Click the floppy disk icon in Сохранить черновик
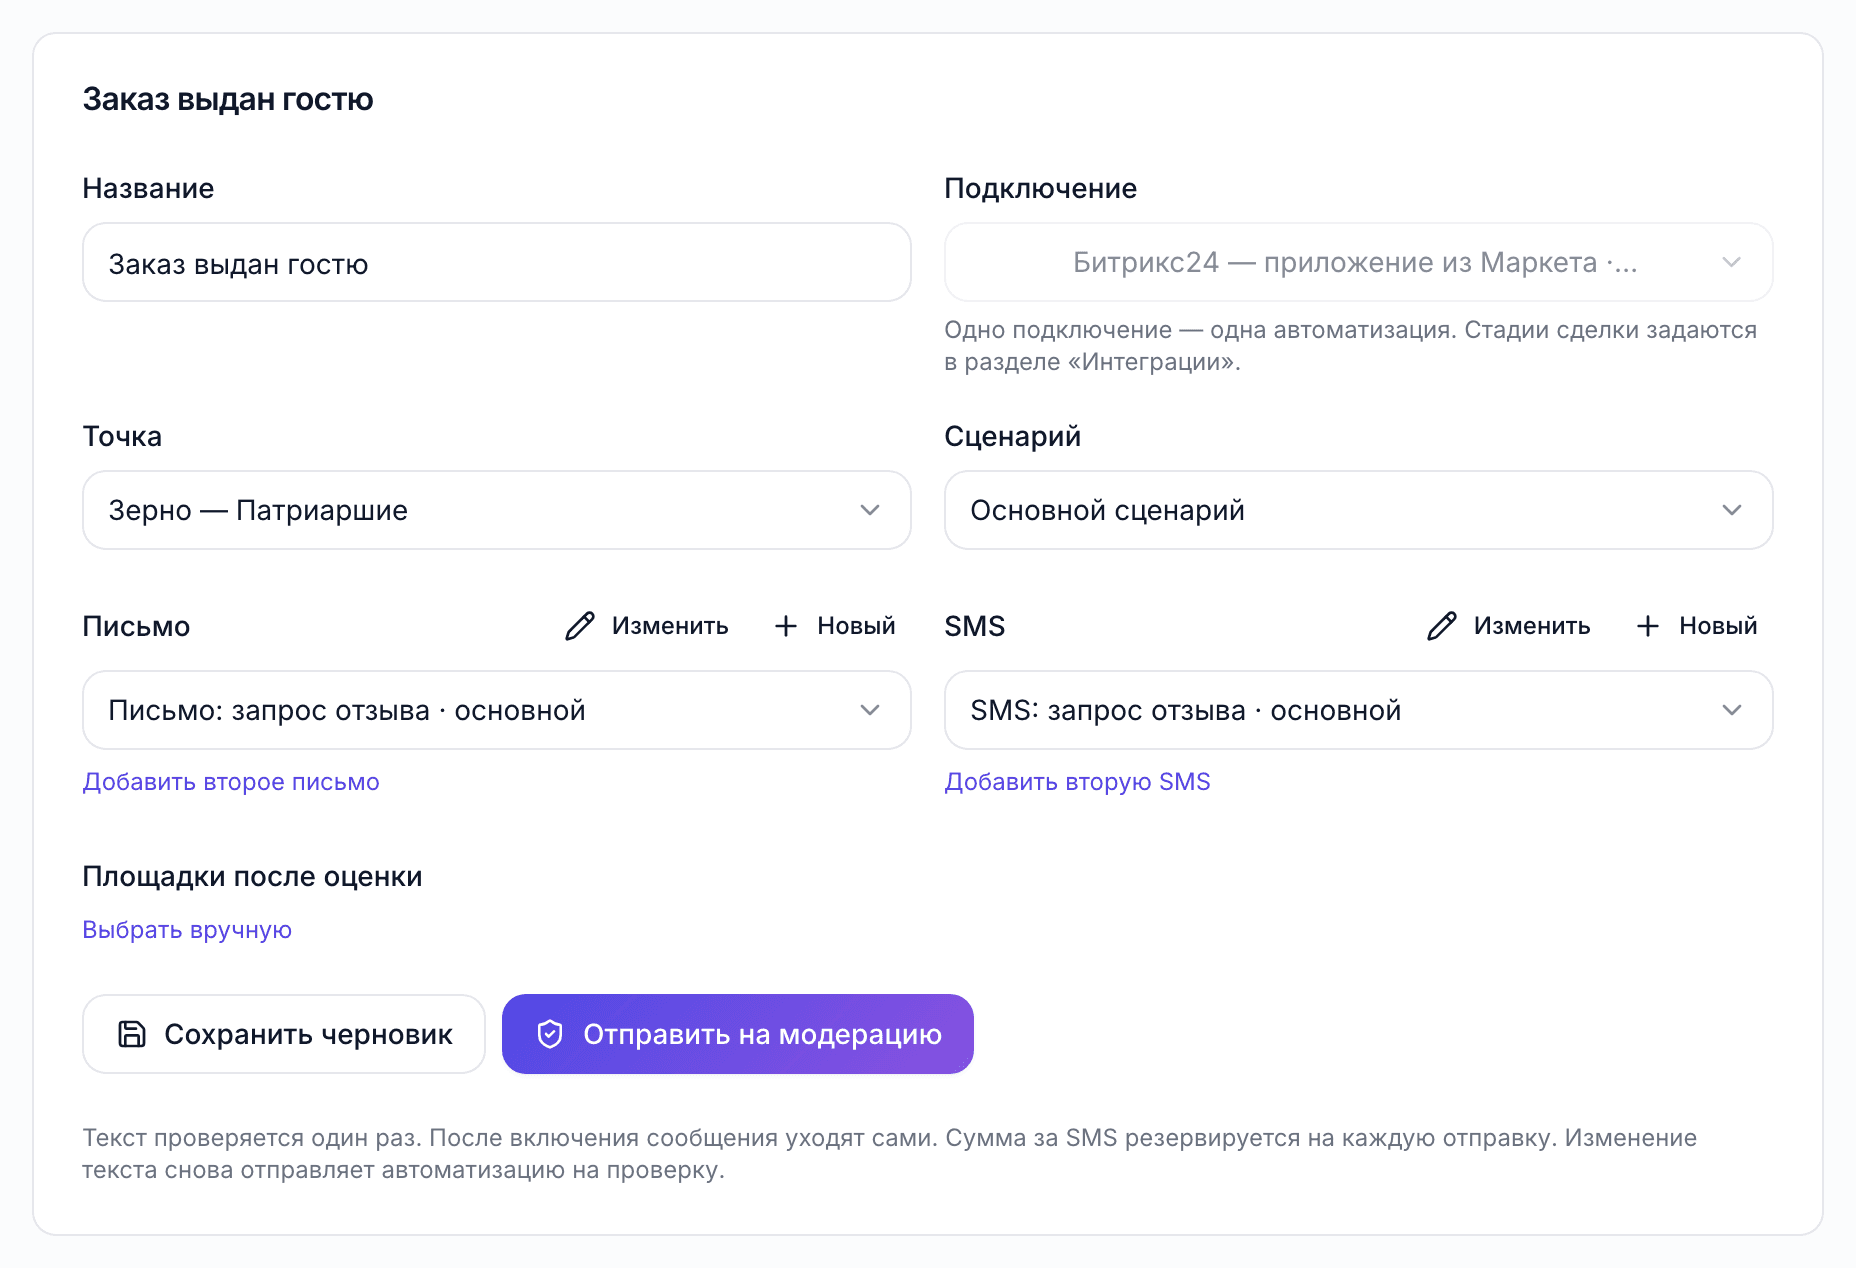This screenshot has height=1268, width=1856. (132, 1034)
